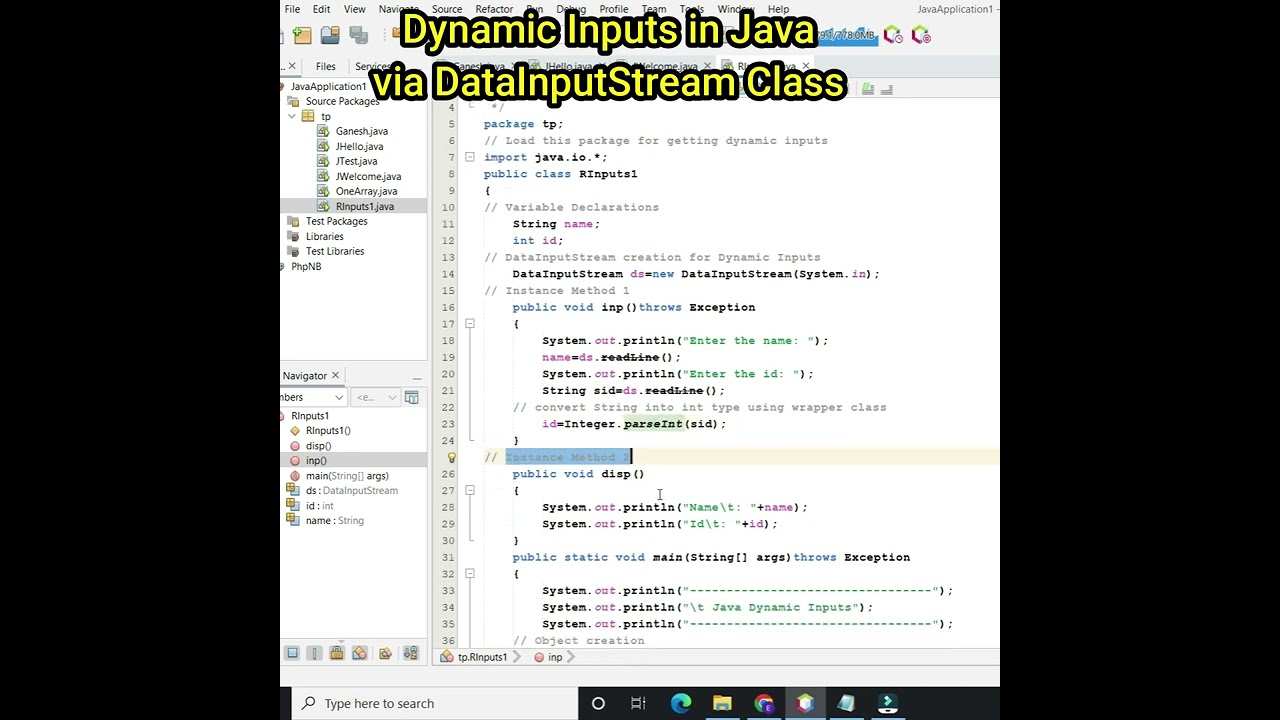1280x720 pixels.
Task: Select the PhpNB project node
Action: coord(306,267)
